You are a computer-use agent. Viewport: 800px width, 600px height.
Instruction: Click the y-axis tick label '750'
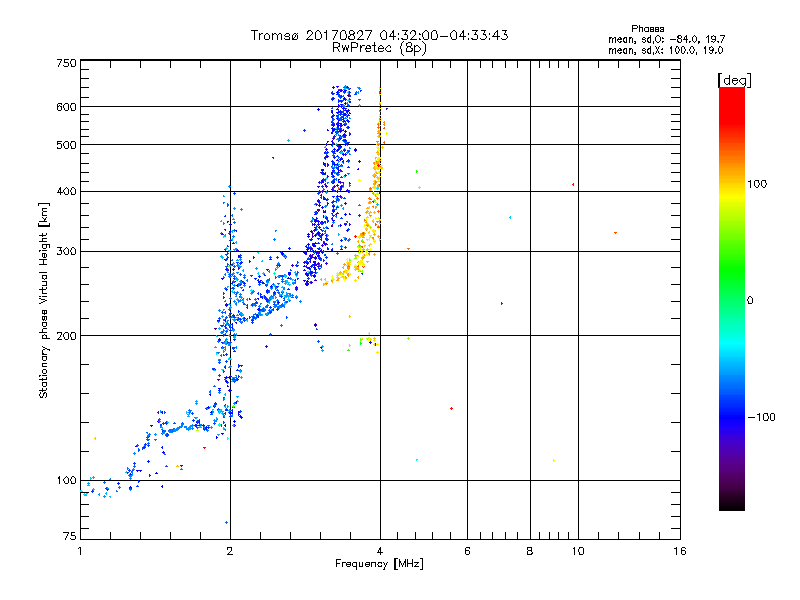click(66, 63)
